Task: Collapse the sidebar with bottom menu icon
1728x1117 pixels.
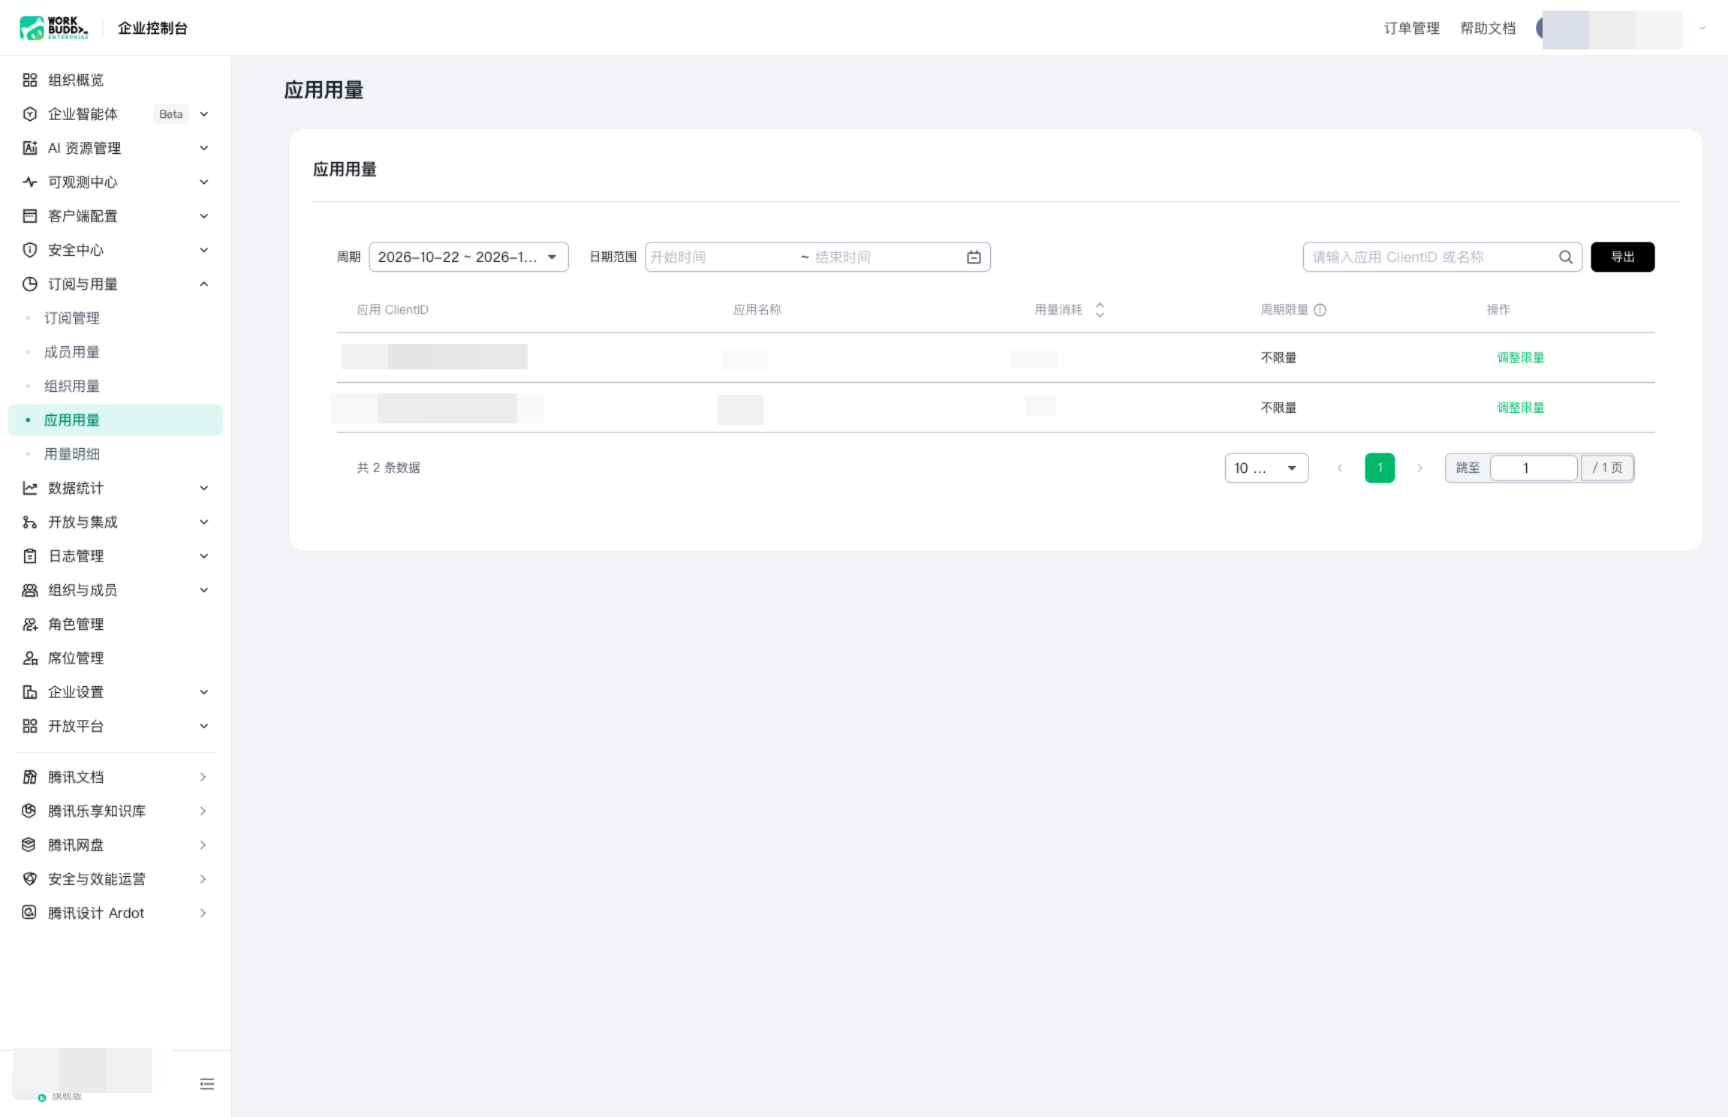Action: [207, 1084]
